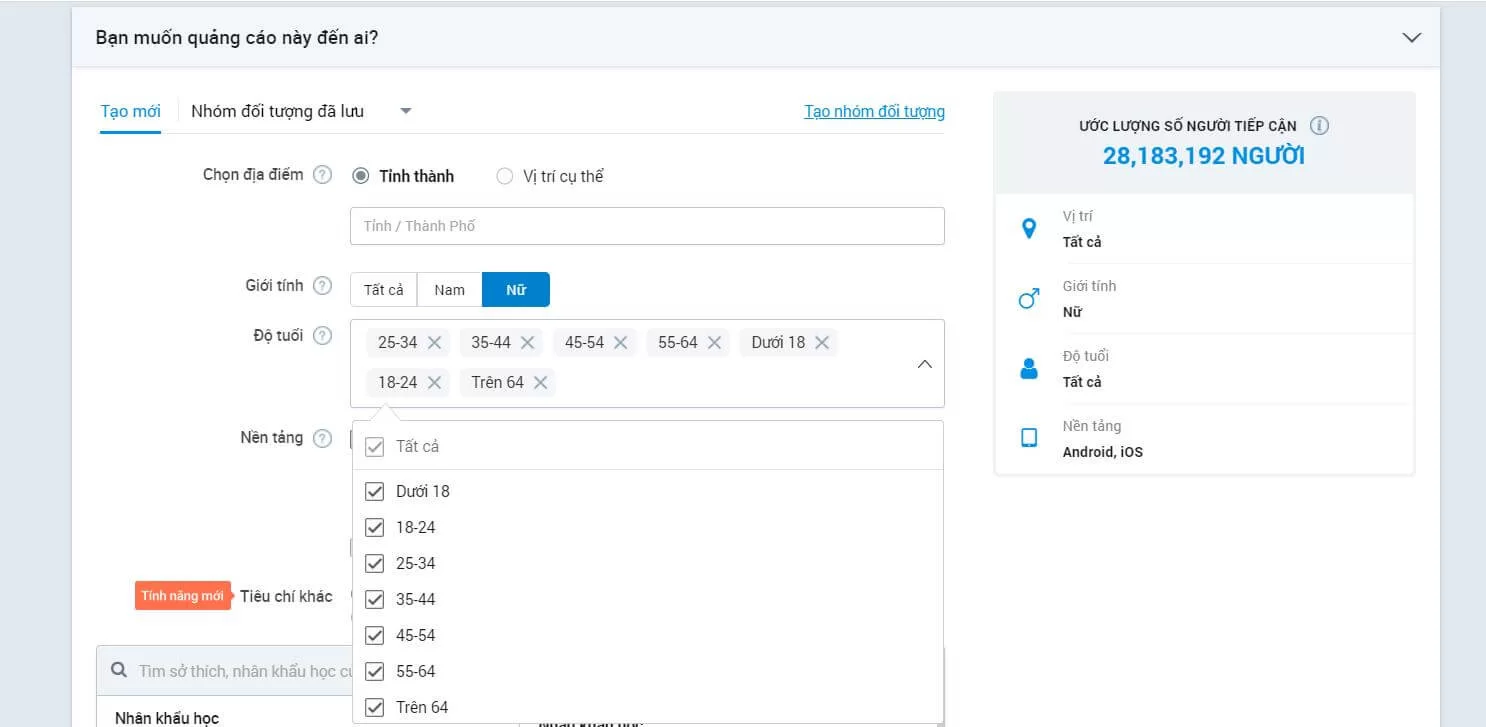Image resolution: width=1486 pixels, height=727 pixels.
Task: Click help icon beside Độ tuổi label
Action: (322, 336)
